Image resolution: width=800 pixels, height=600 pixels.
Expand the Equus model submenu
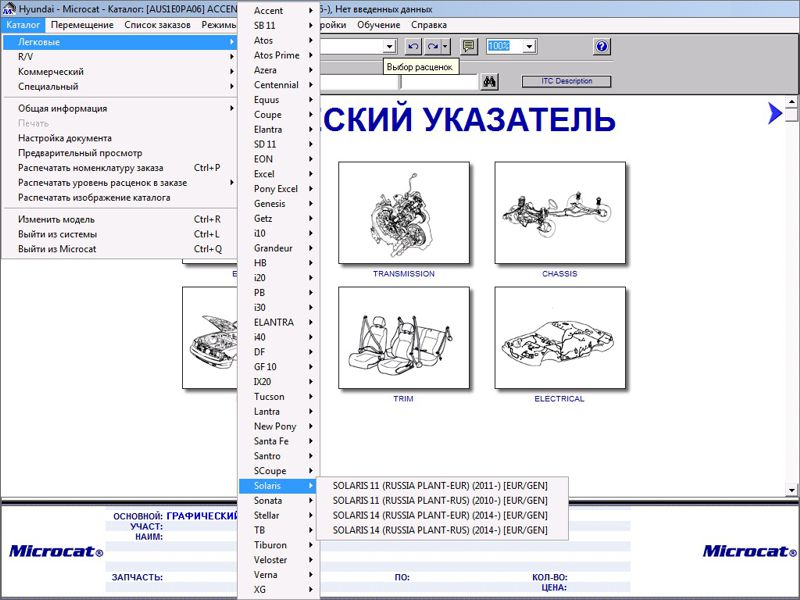279,99
